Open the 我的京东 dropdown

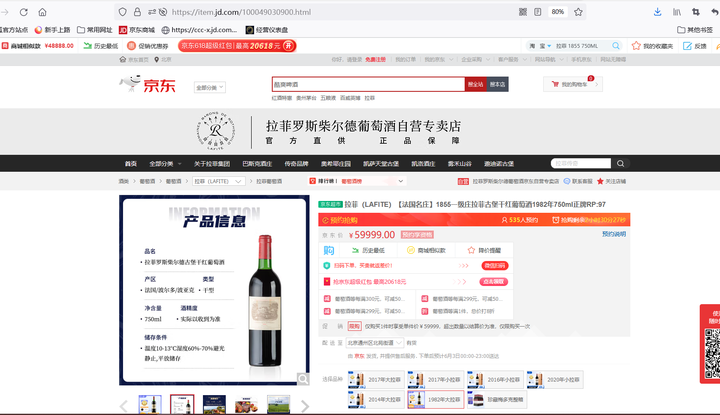[x=439, y=60]
